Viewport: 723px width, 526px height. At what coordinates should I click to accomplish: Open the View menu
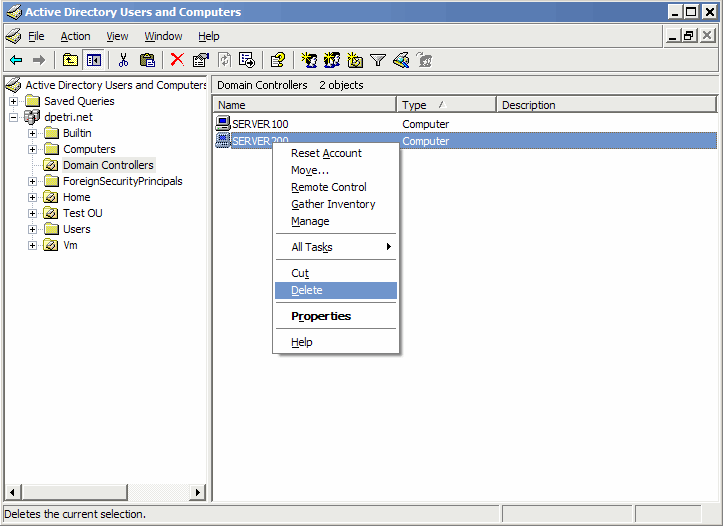coord(117,36)
